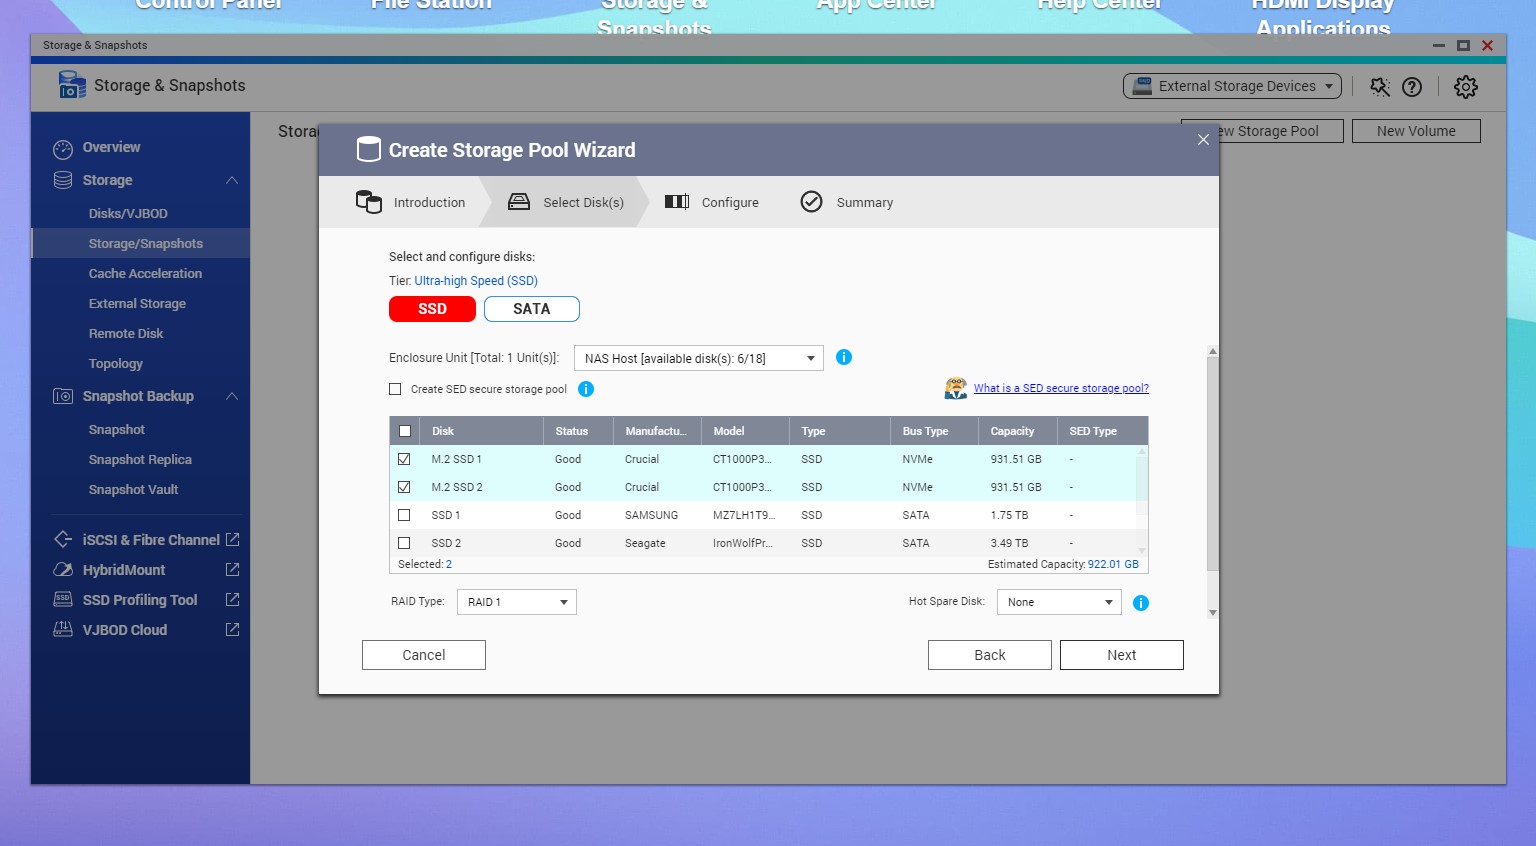This screenshot has height=846, width=1536.
Task: Close the Create Storage Pool Wizard
Action: pyautogui.click(x=1203, y=140)
